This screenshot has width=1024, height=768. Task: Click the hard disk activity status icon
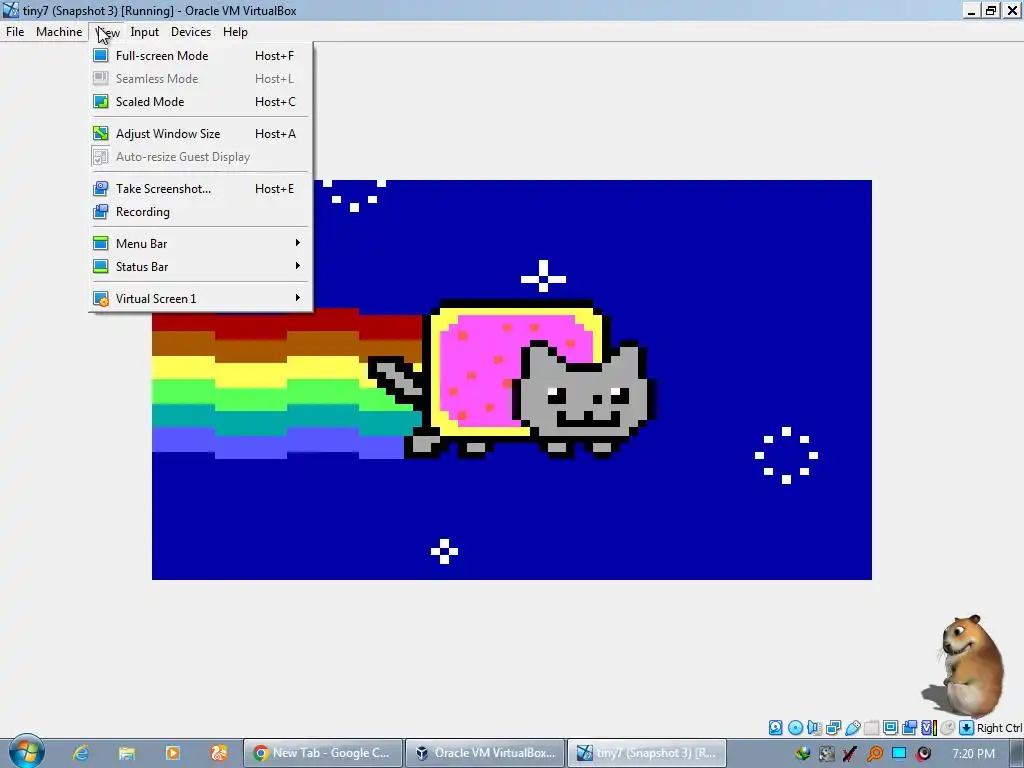pos(775,728)
